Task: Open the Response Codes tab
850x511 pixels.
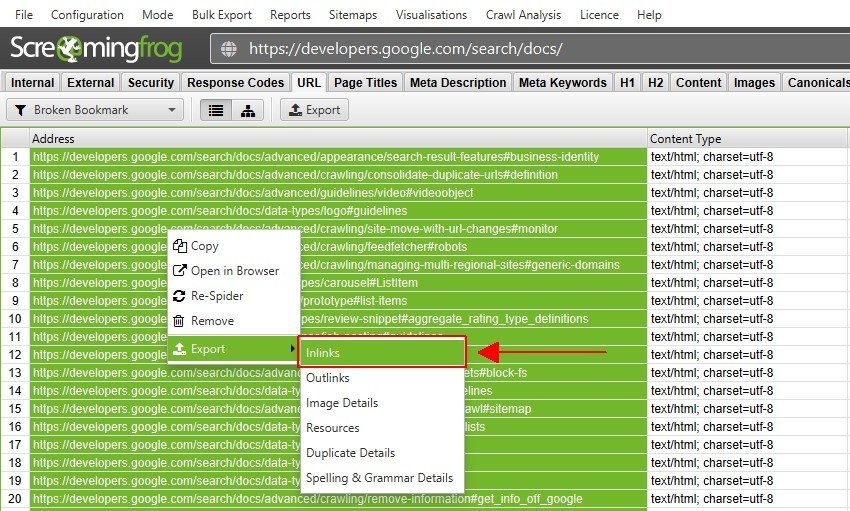Action: click(235, 83)
